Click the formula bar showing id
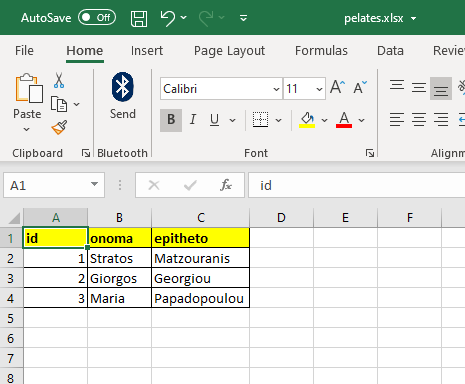Screen dimensions: 465x384 [x=357, y=185]
